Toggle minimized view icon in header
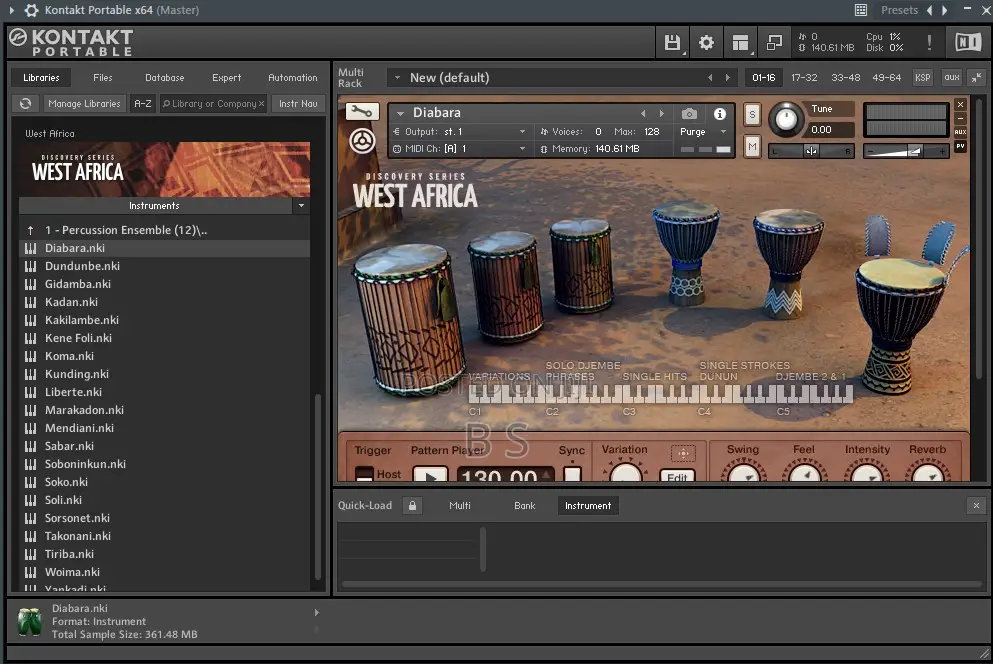The image size is (993, 664). click(774, 43)
